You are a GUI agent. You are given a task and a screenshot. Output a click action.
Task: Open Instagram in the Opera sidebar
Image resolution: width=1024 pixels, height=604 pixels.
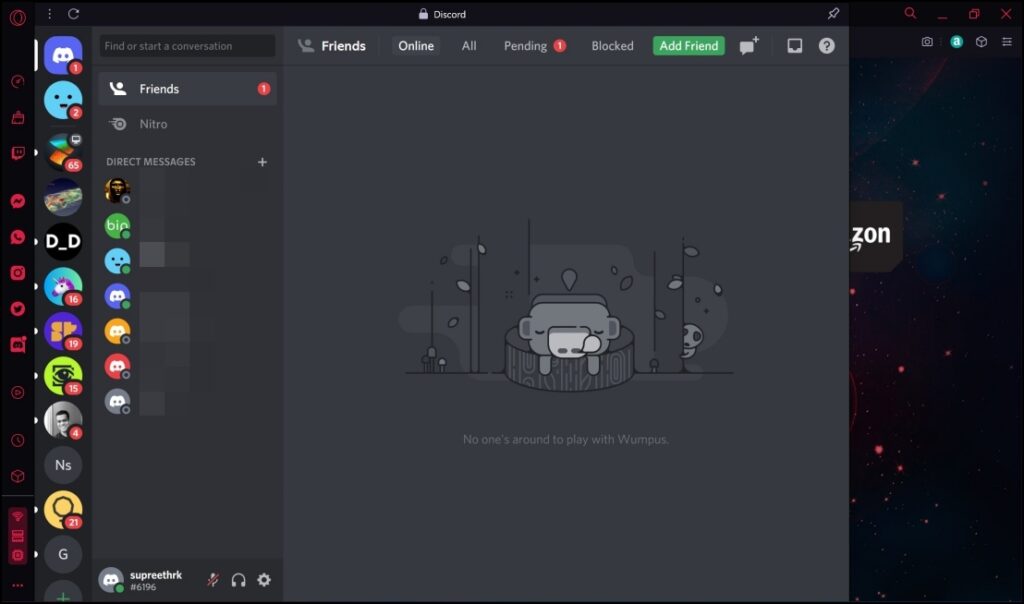click(18, 273)
